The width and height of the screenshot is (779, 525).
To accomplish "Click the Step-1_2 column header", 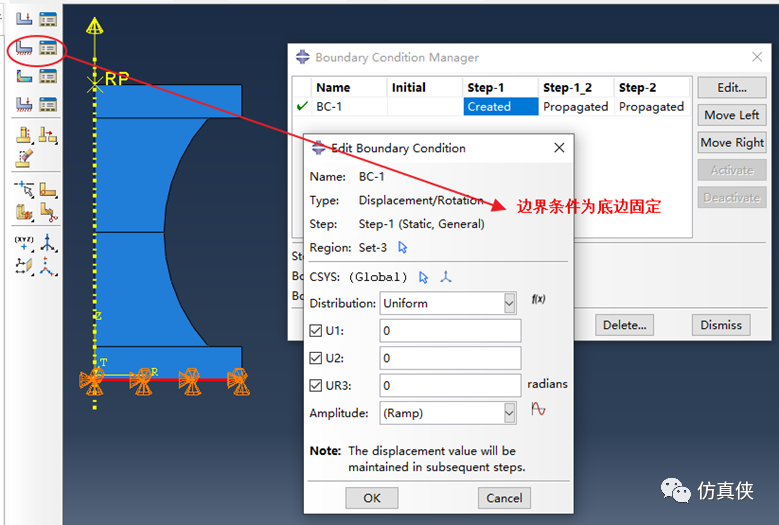I will tap(576, 88).
